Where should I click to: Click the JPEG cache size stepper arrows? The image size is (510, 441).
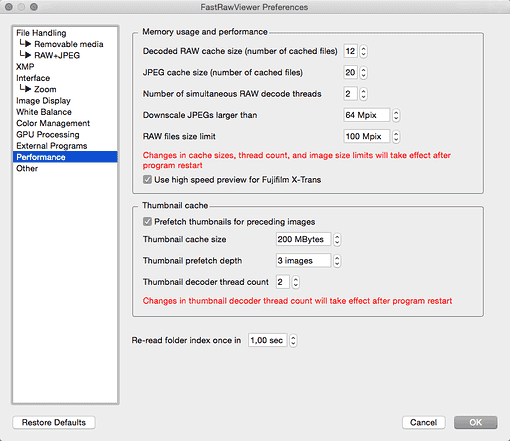[363, 73]
